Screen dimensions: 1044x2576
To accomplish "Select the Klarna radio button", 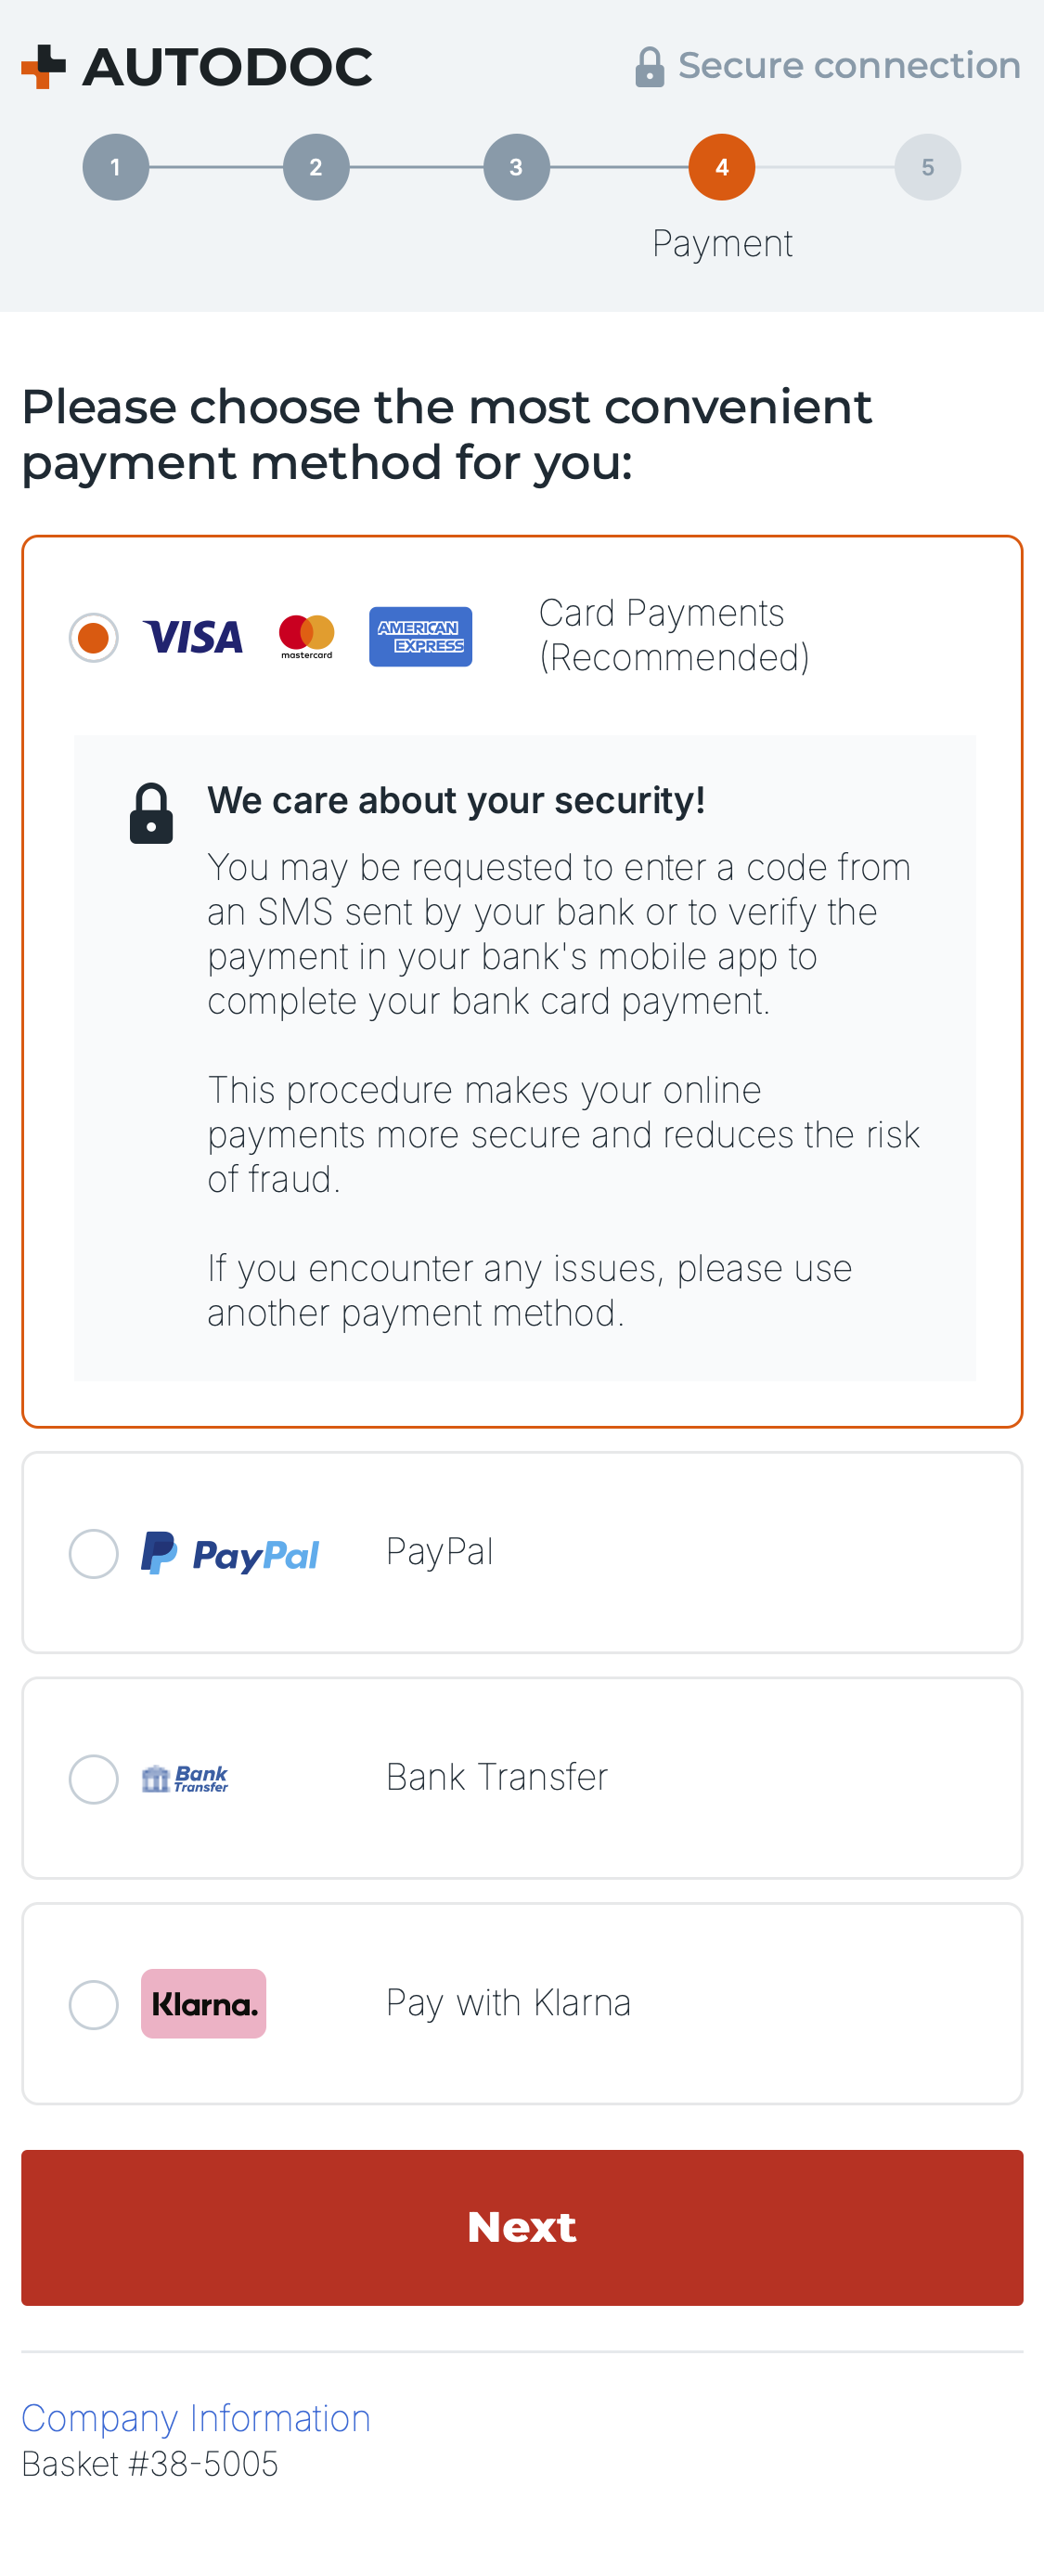I will (x=94, y=2004).
